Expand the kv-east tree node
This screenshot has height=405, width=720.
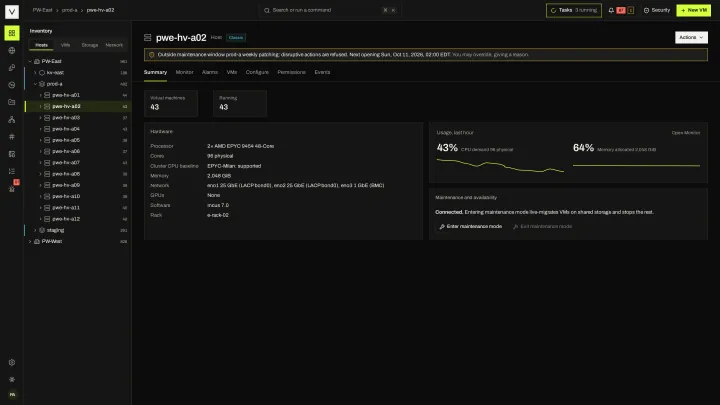click(x=35, y=73)
